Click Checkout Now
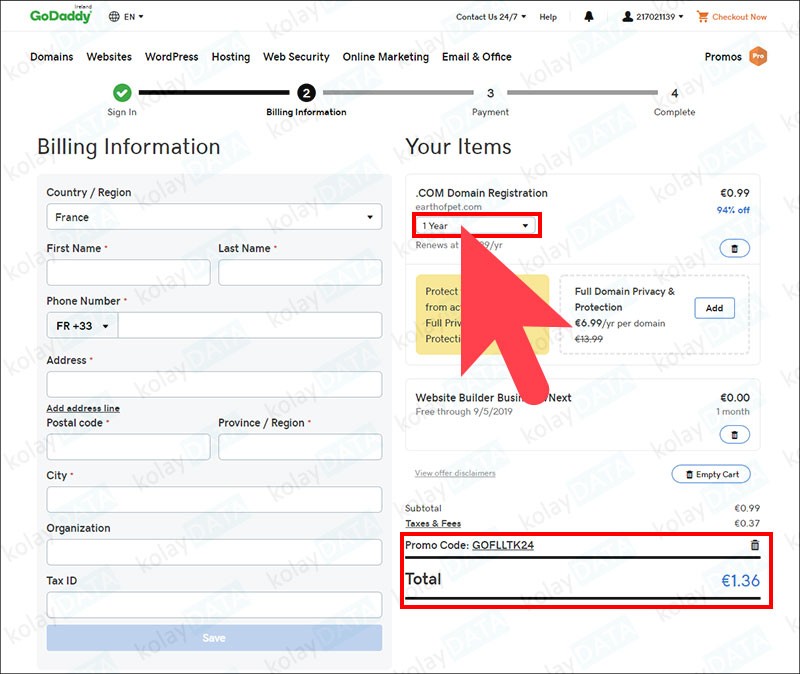This screenshot has height=674, width=800. tap(739, 17)
